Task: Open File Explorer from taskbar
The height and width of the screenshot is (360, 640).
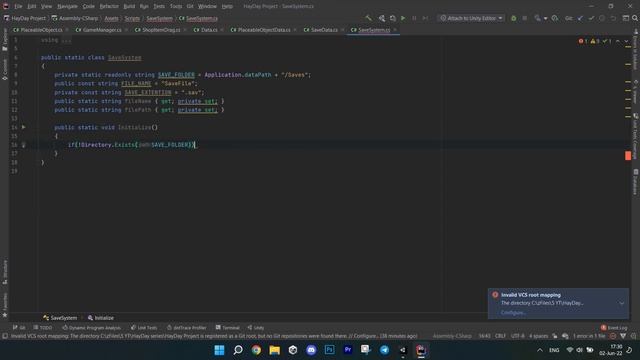Action: pos(274,350)
